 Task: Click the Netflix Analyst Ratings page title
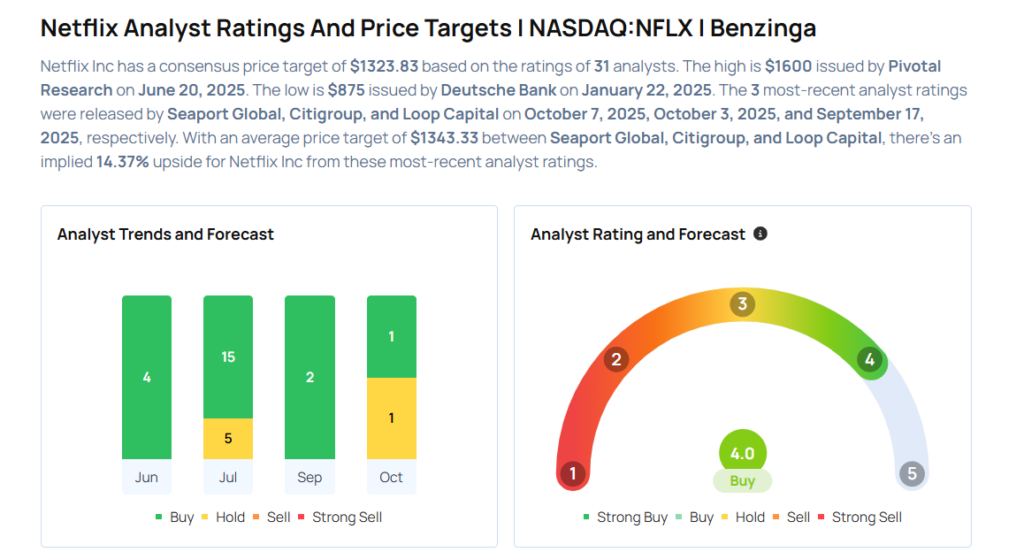click(427, 28)
